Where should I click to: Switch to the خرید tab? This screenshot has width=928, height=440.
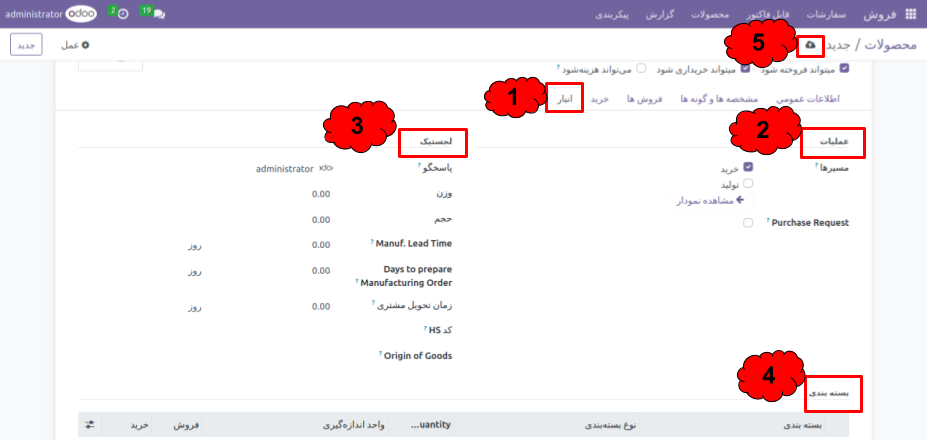(600, 99)
